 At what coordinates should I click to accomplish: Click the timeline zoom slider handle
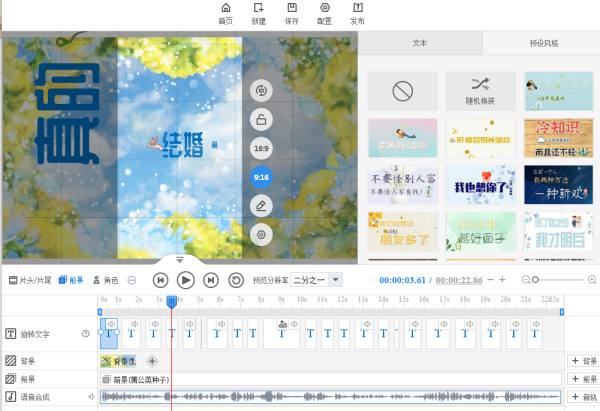click(535, 280)
